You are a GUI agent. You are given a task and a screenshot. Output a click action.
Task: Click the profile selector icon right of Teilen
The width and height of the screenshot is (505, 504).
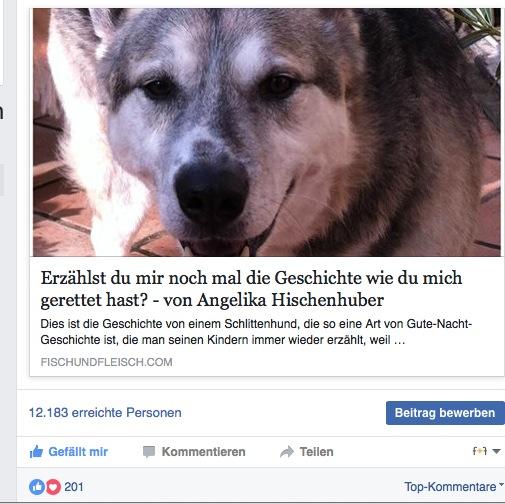click(480, 451)
